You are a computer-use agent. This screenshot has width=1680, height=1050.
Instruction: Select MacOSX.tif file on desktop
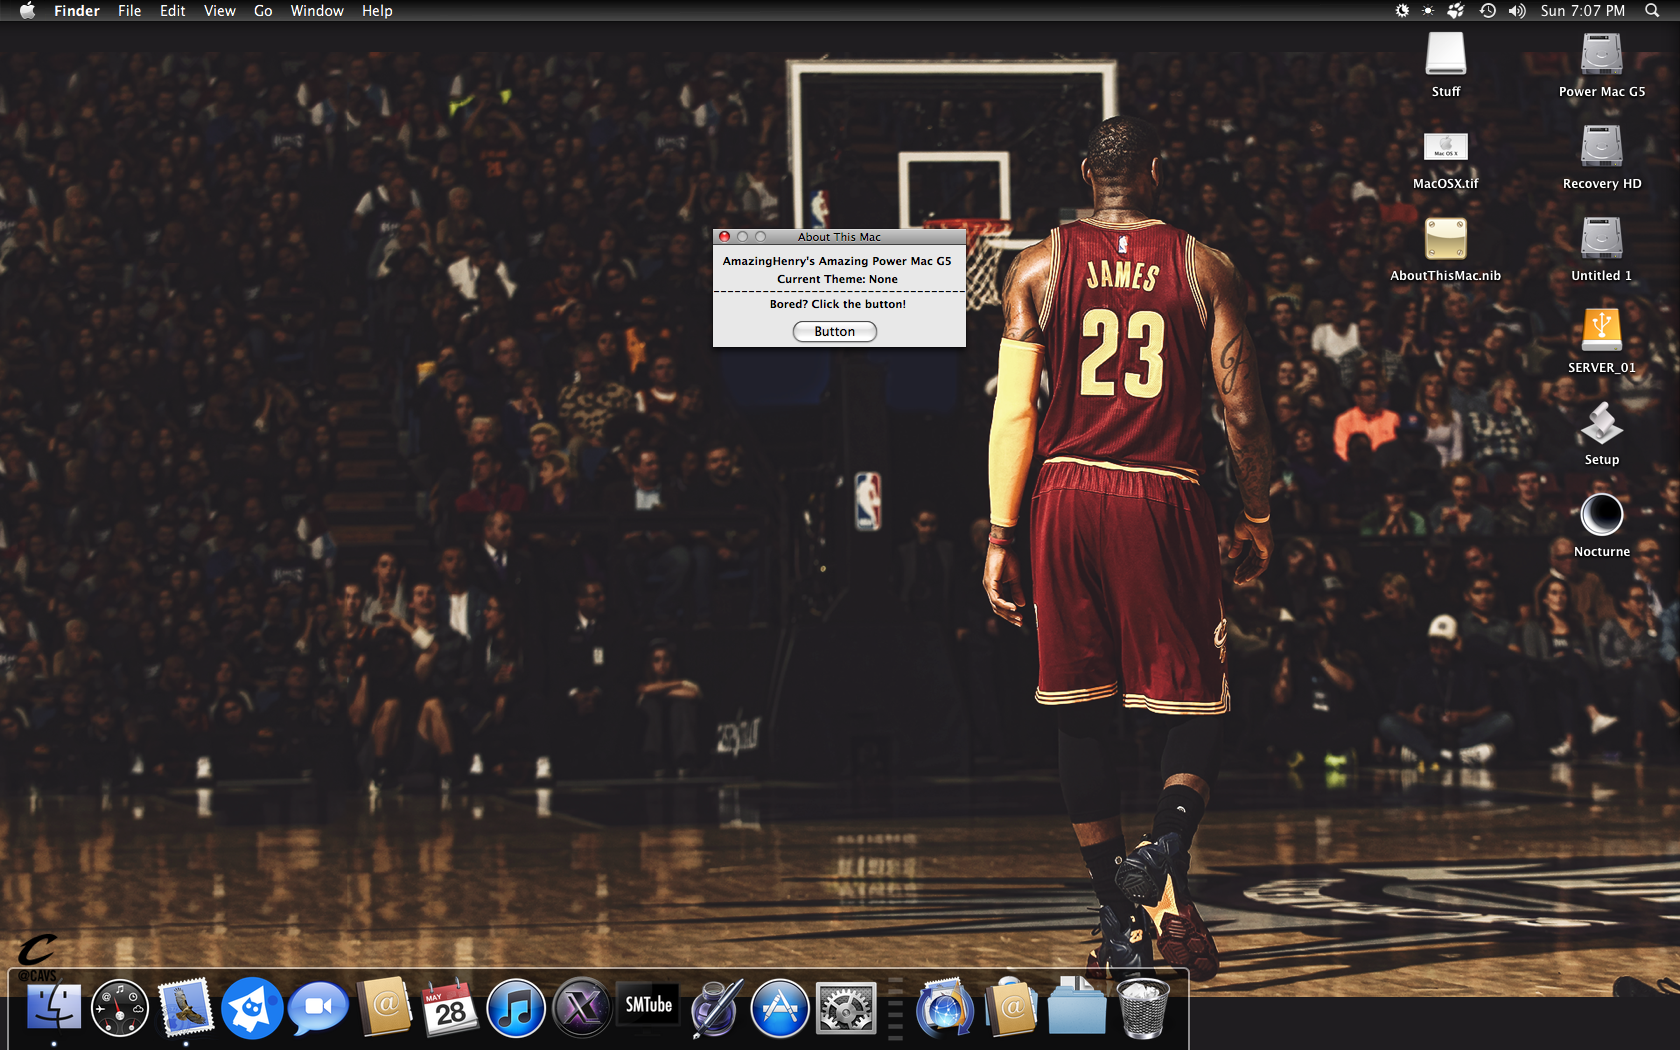tap(1446, 146)
